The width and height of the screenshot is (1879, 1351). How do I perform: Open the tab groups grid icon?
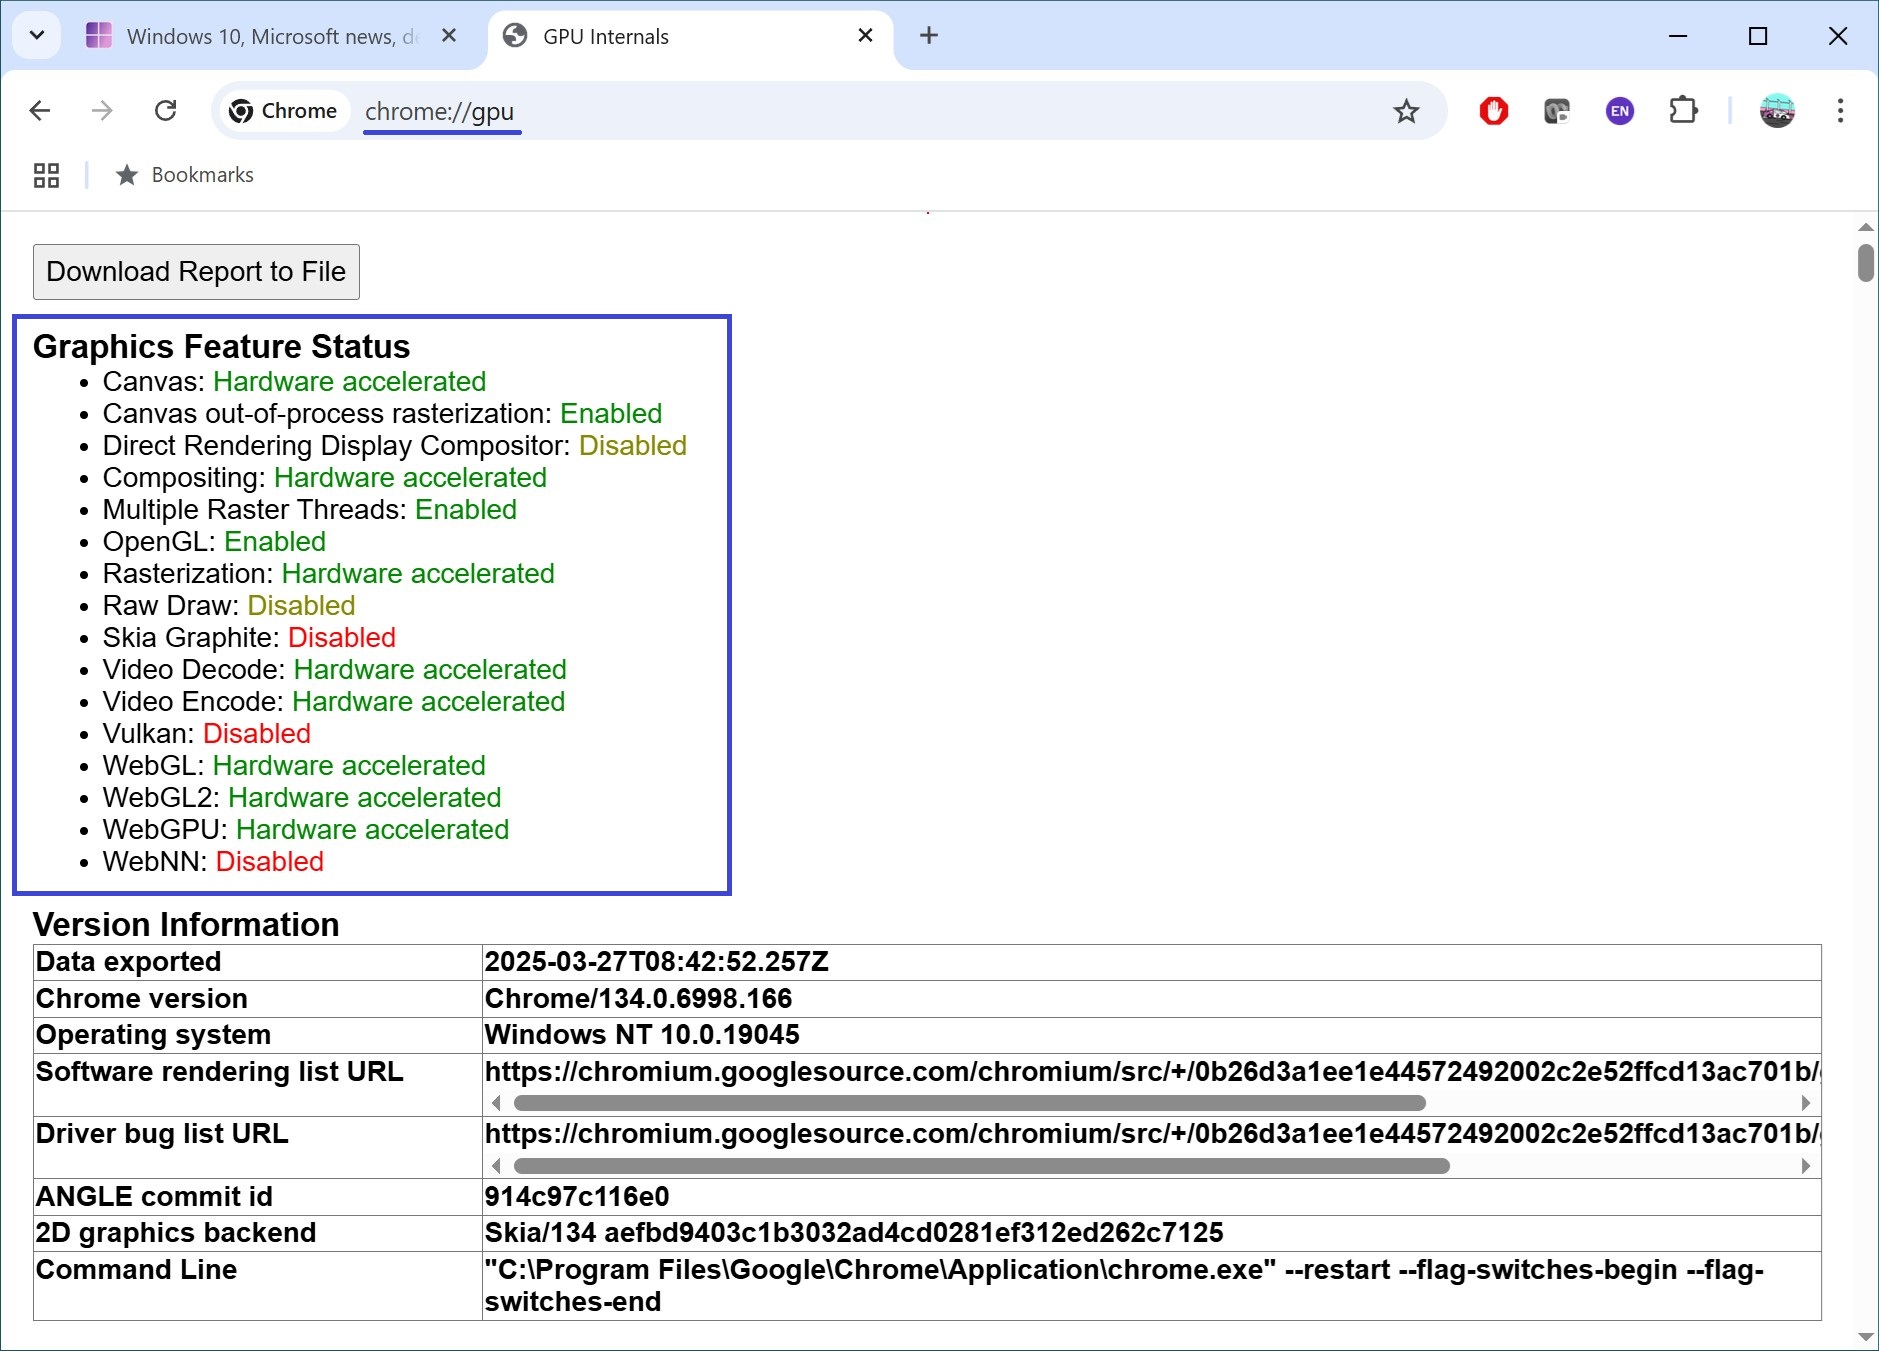pos(46,176)
